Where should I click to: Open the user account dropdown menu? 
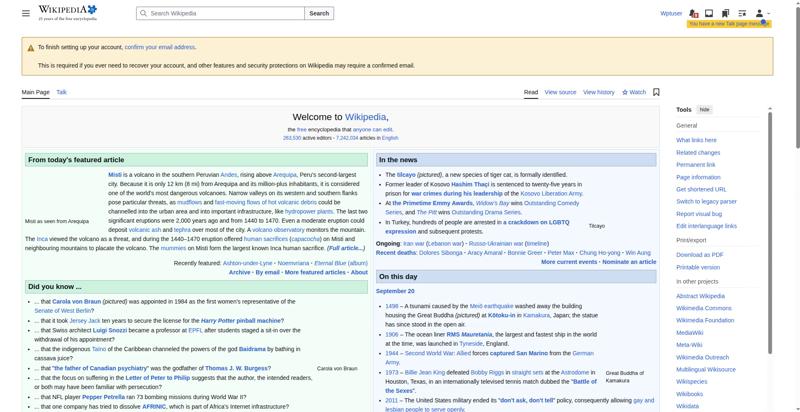tap(762, 13)
